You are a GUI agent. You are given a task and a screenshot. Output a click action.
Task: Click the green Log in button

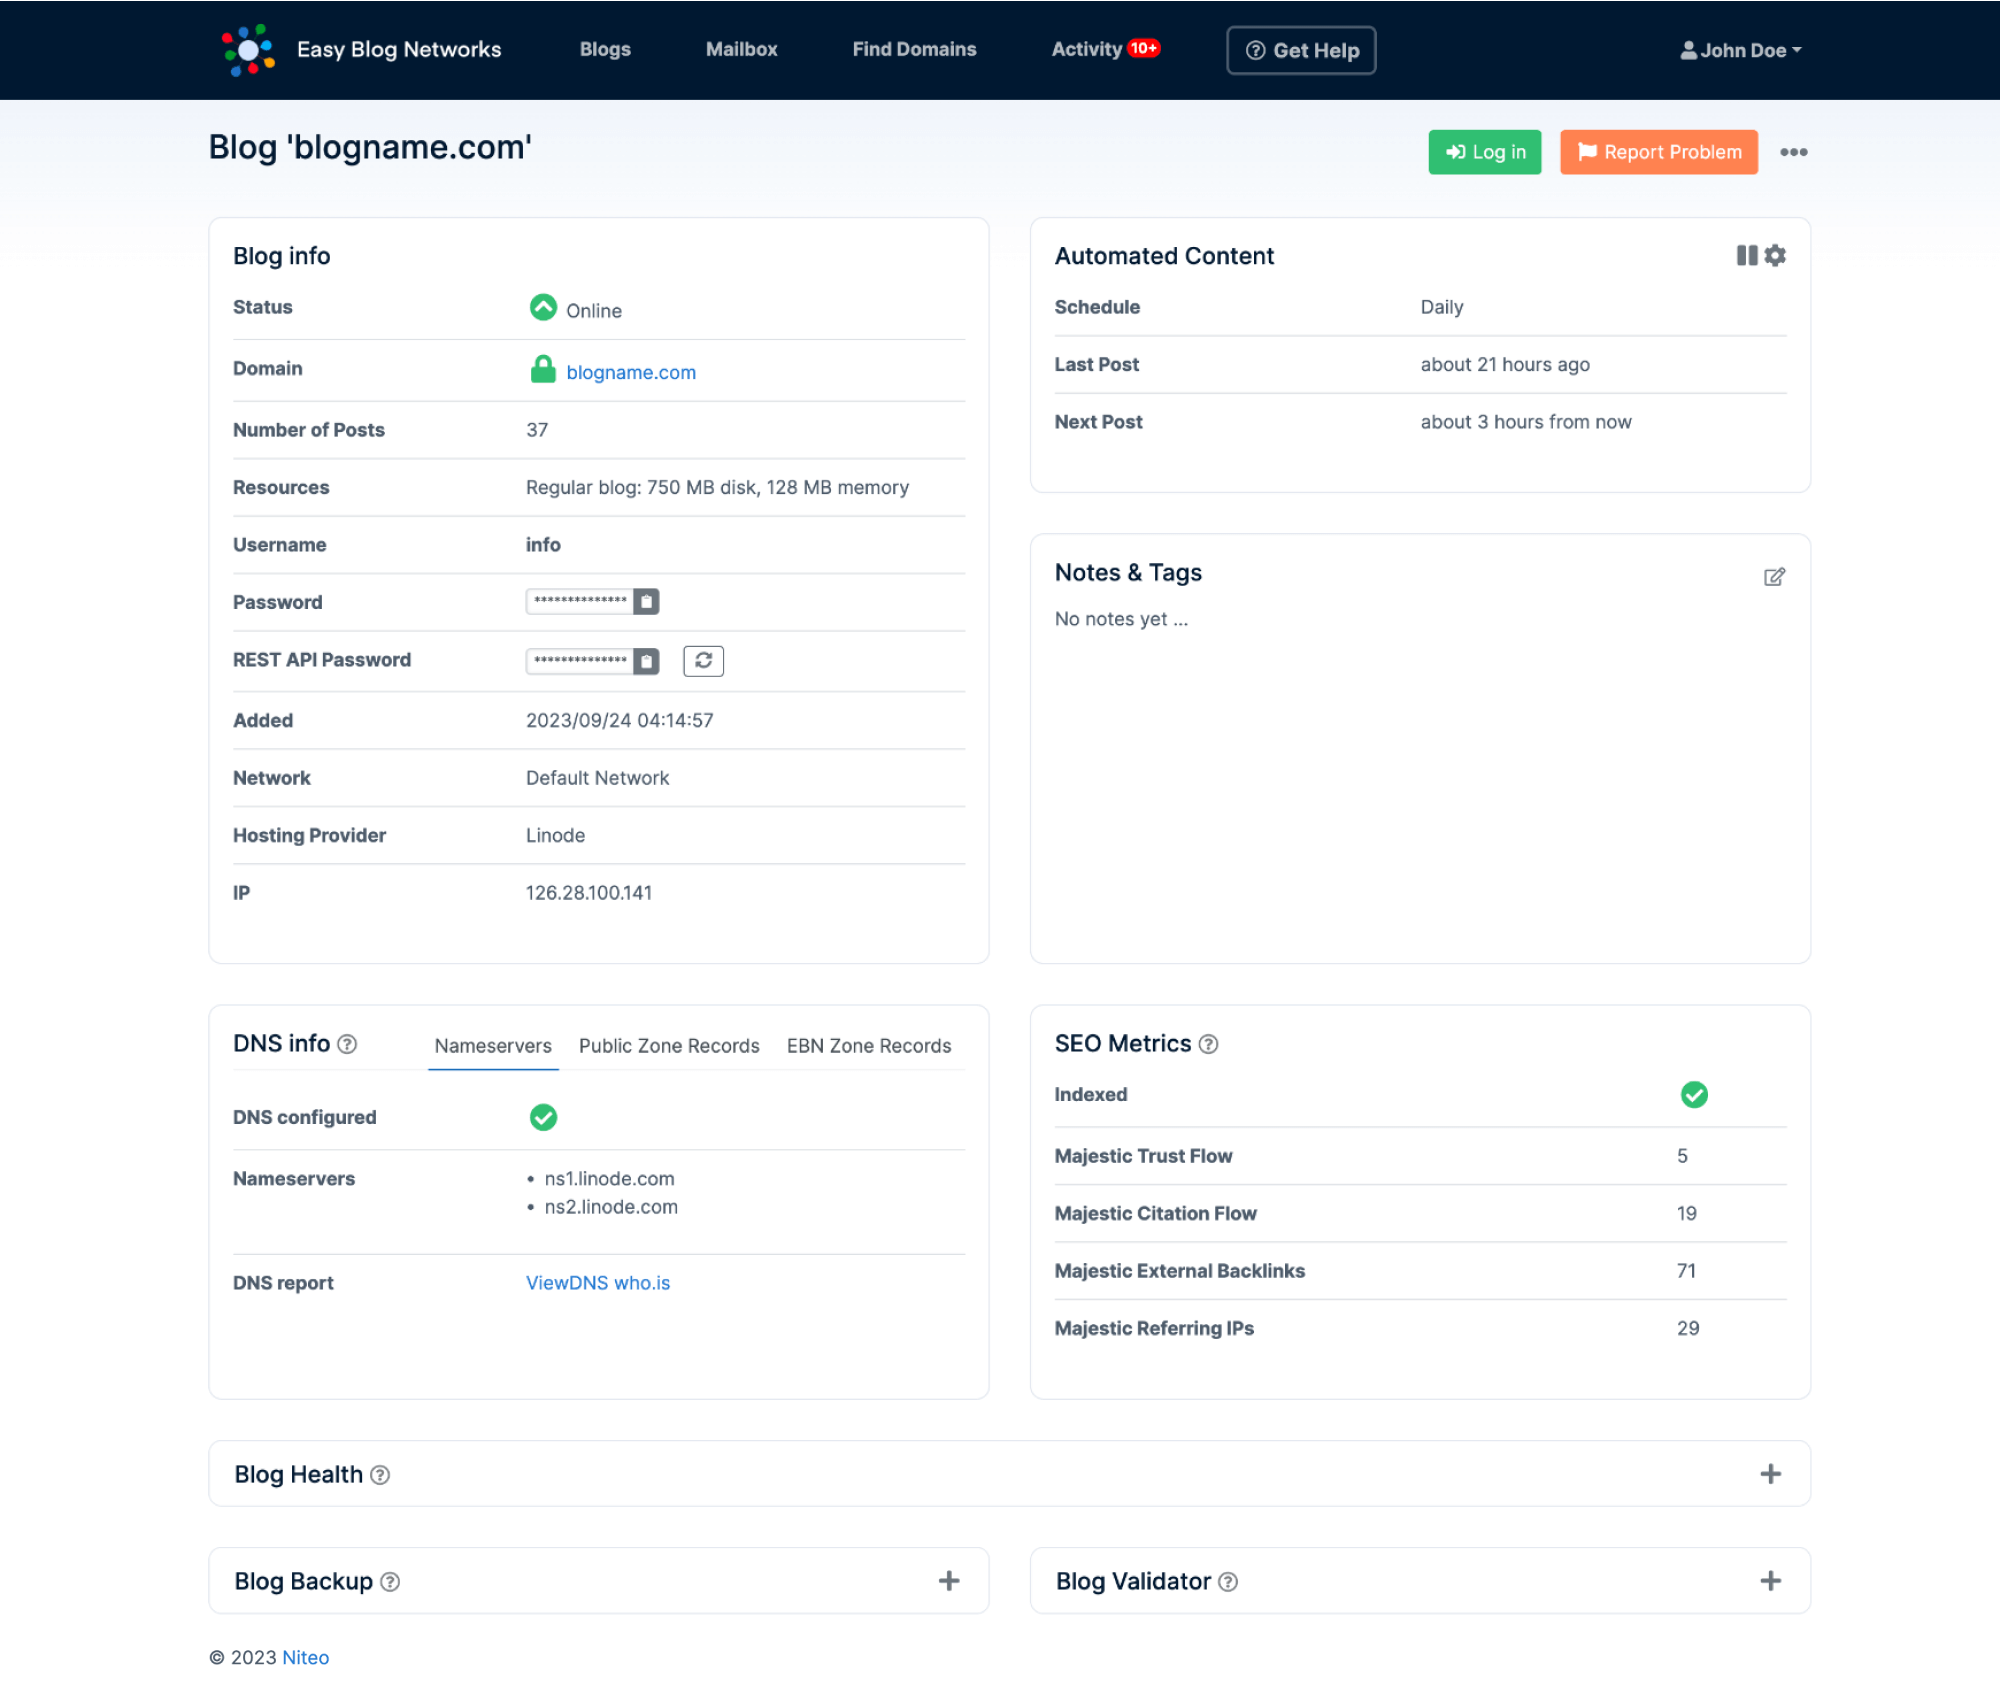[1485, 152]
